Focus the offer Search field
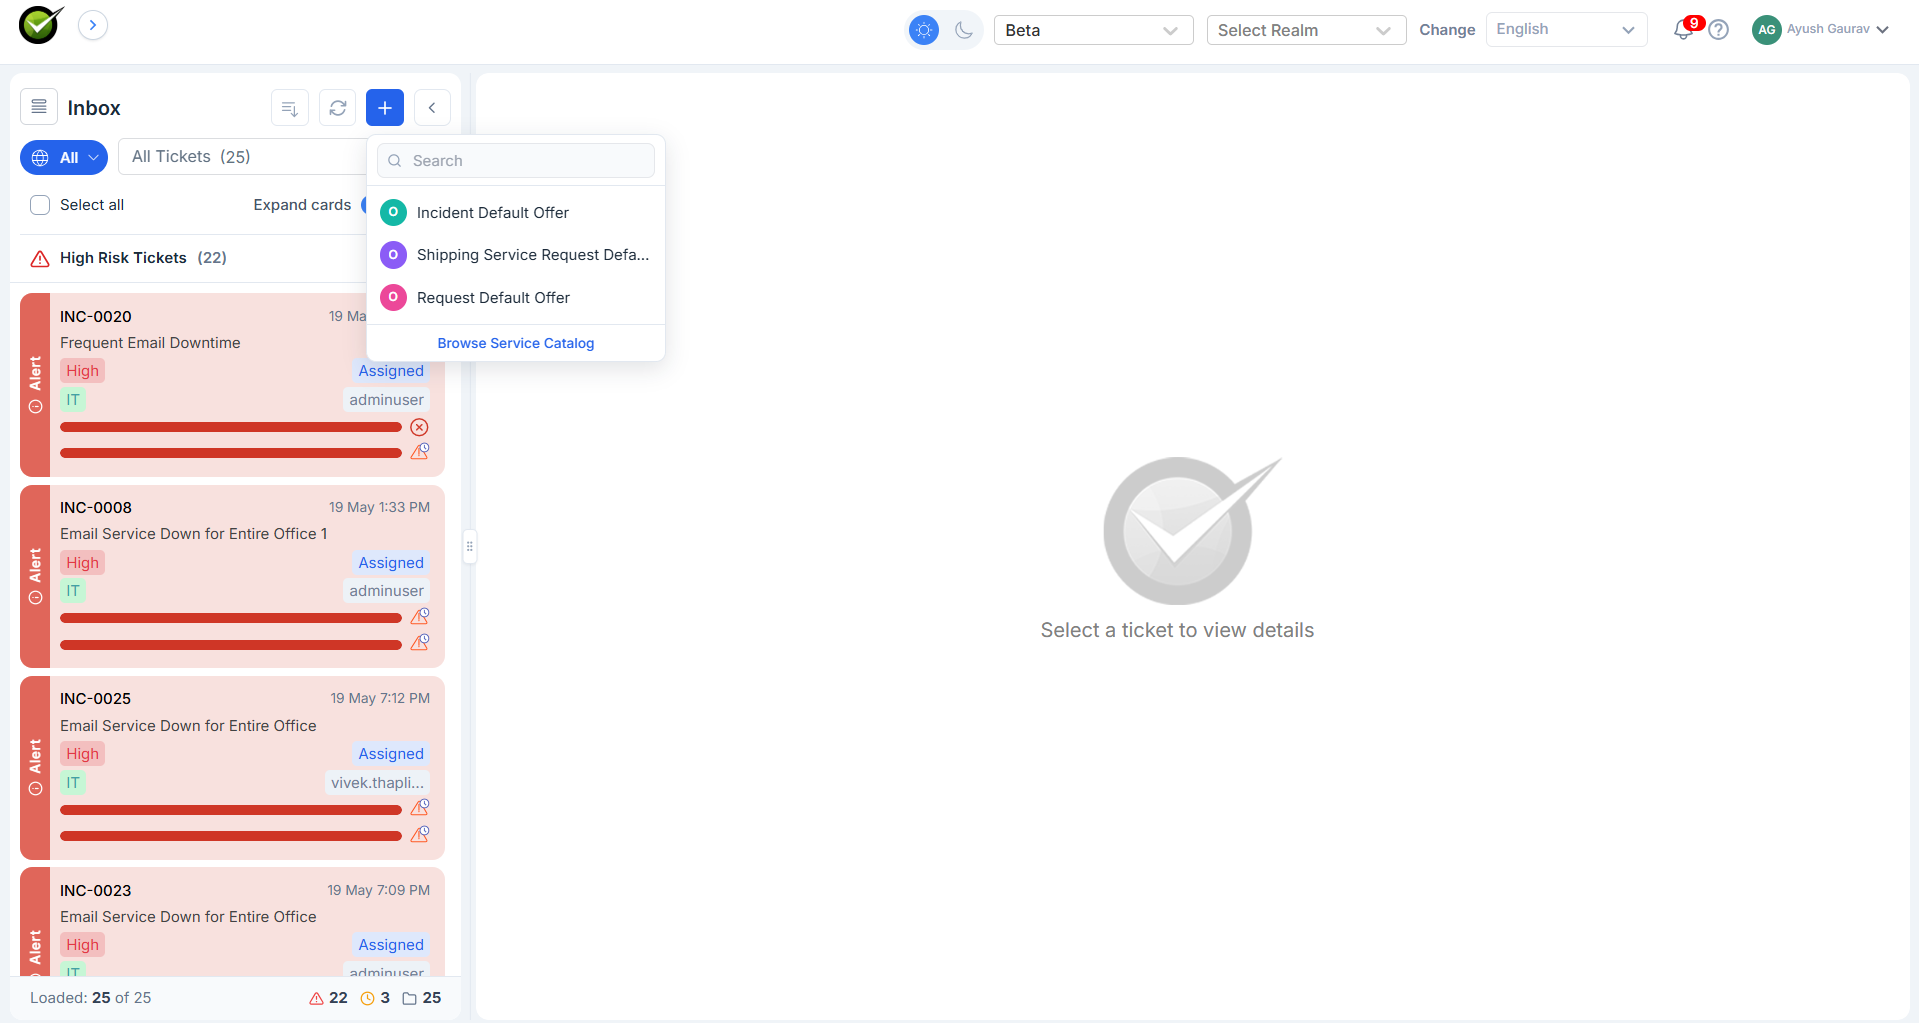This screenshot has height=1023, width=1919. click(x=516, y=161)
